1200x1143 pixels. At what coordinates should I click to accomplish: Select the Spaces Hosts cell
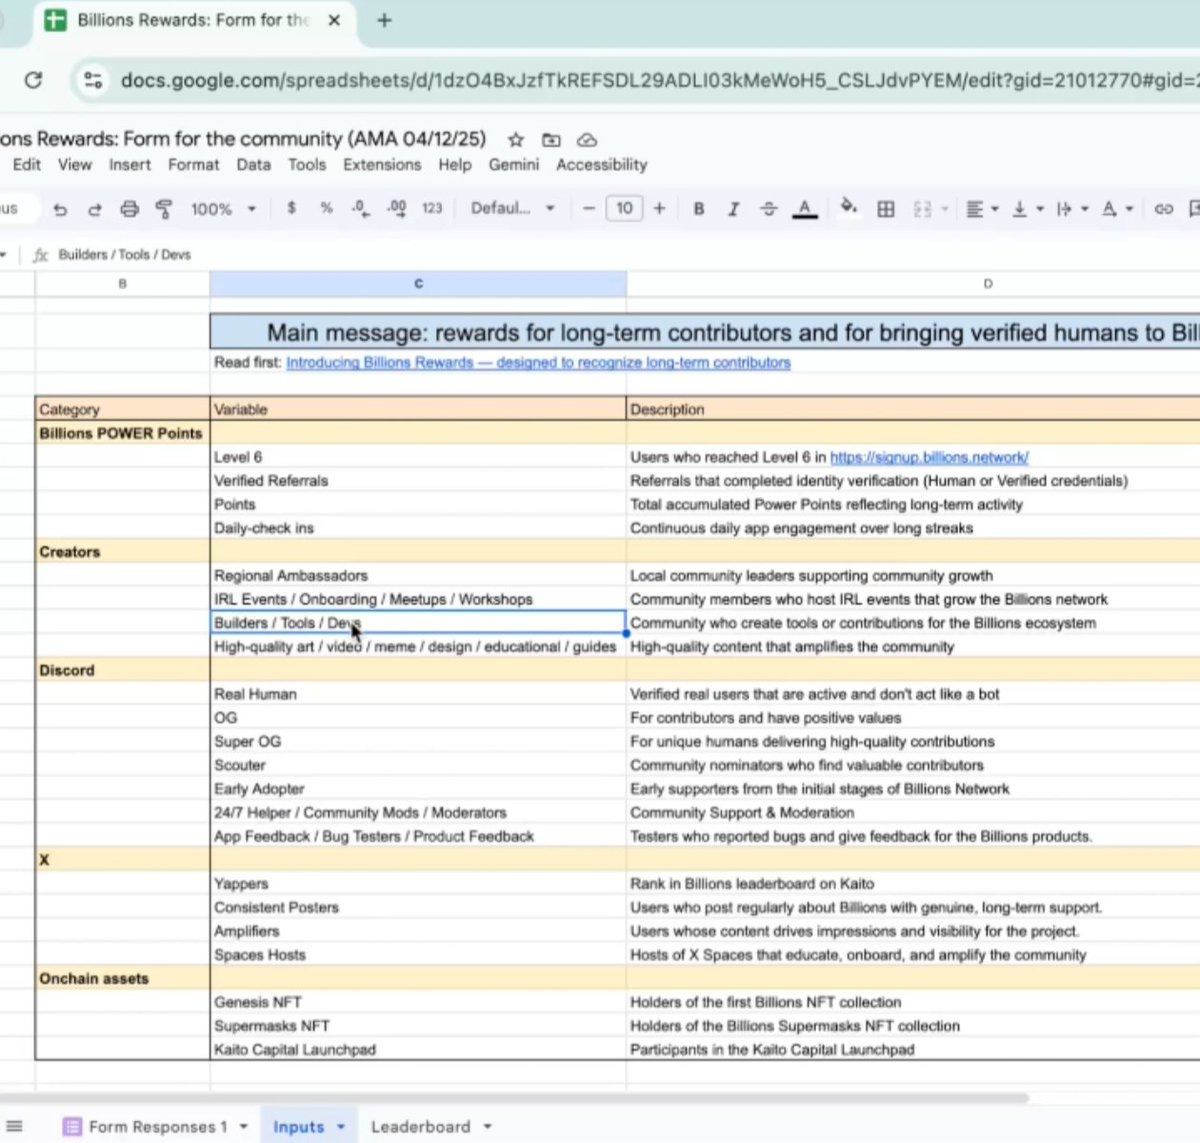pos(418,955)
